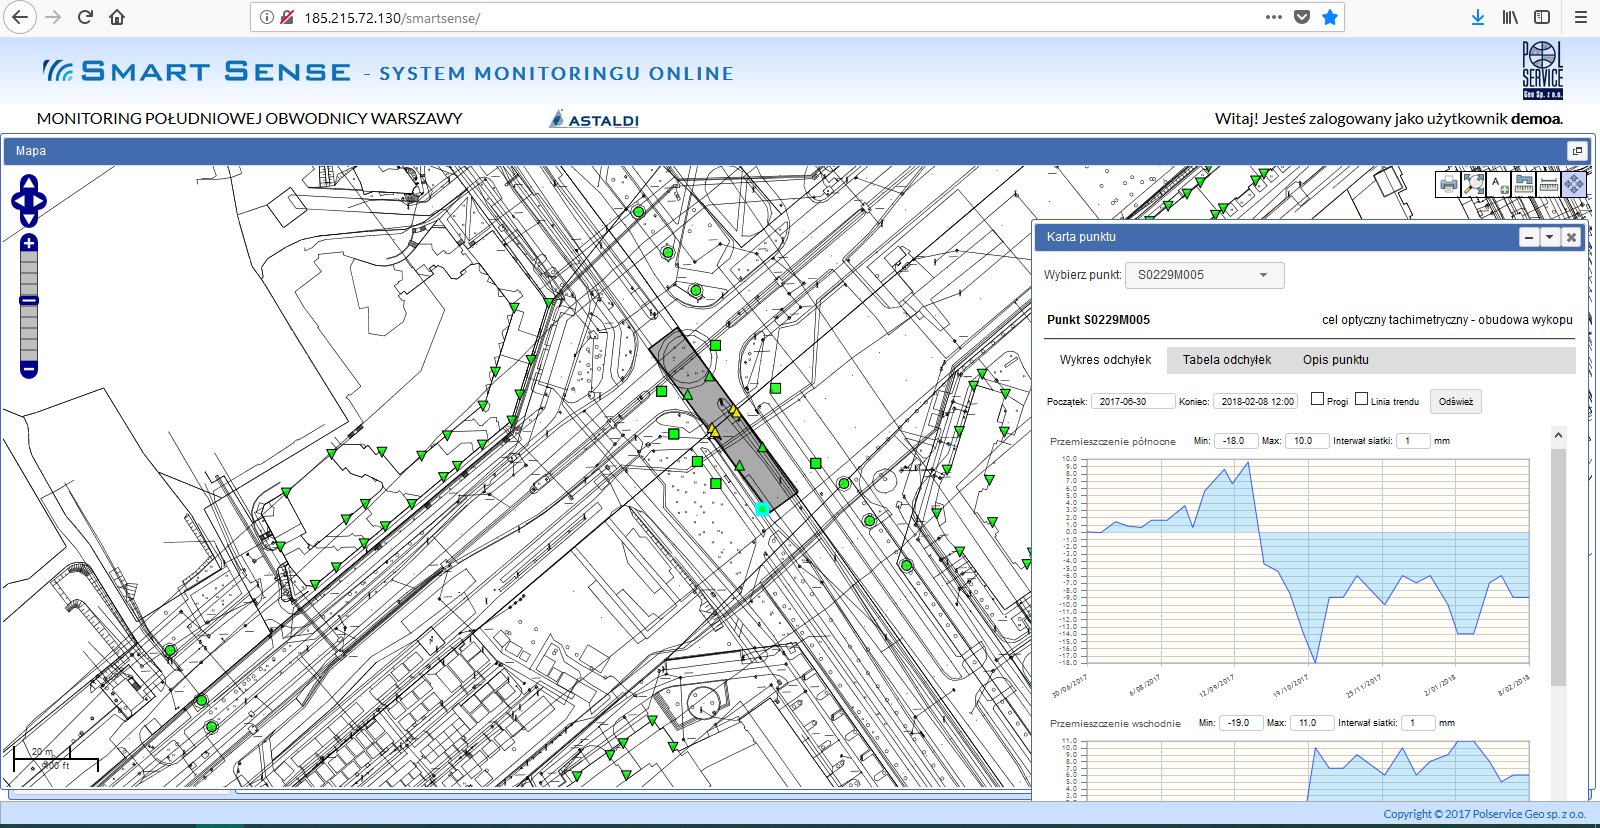1600x828 pixels.
Task: Click Max field of Przemieszczenie północne
Action: coord(1307,441)
